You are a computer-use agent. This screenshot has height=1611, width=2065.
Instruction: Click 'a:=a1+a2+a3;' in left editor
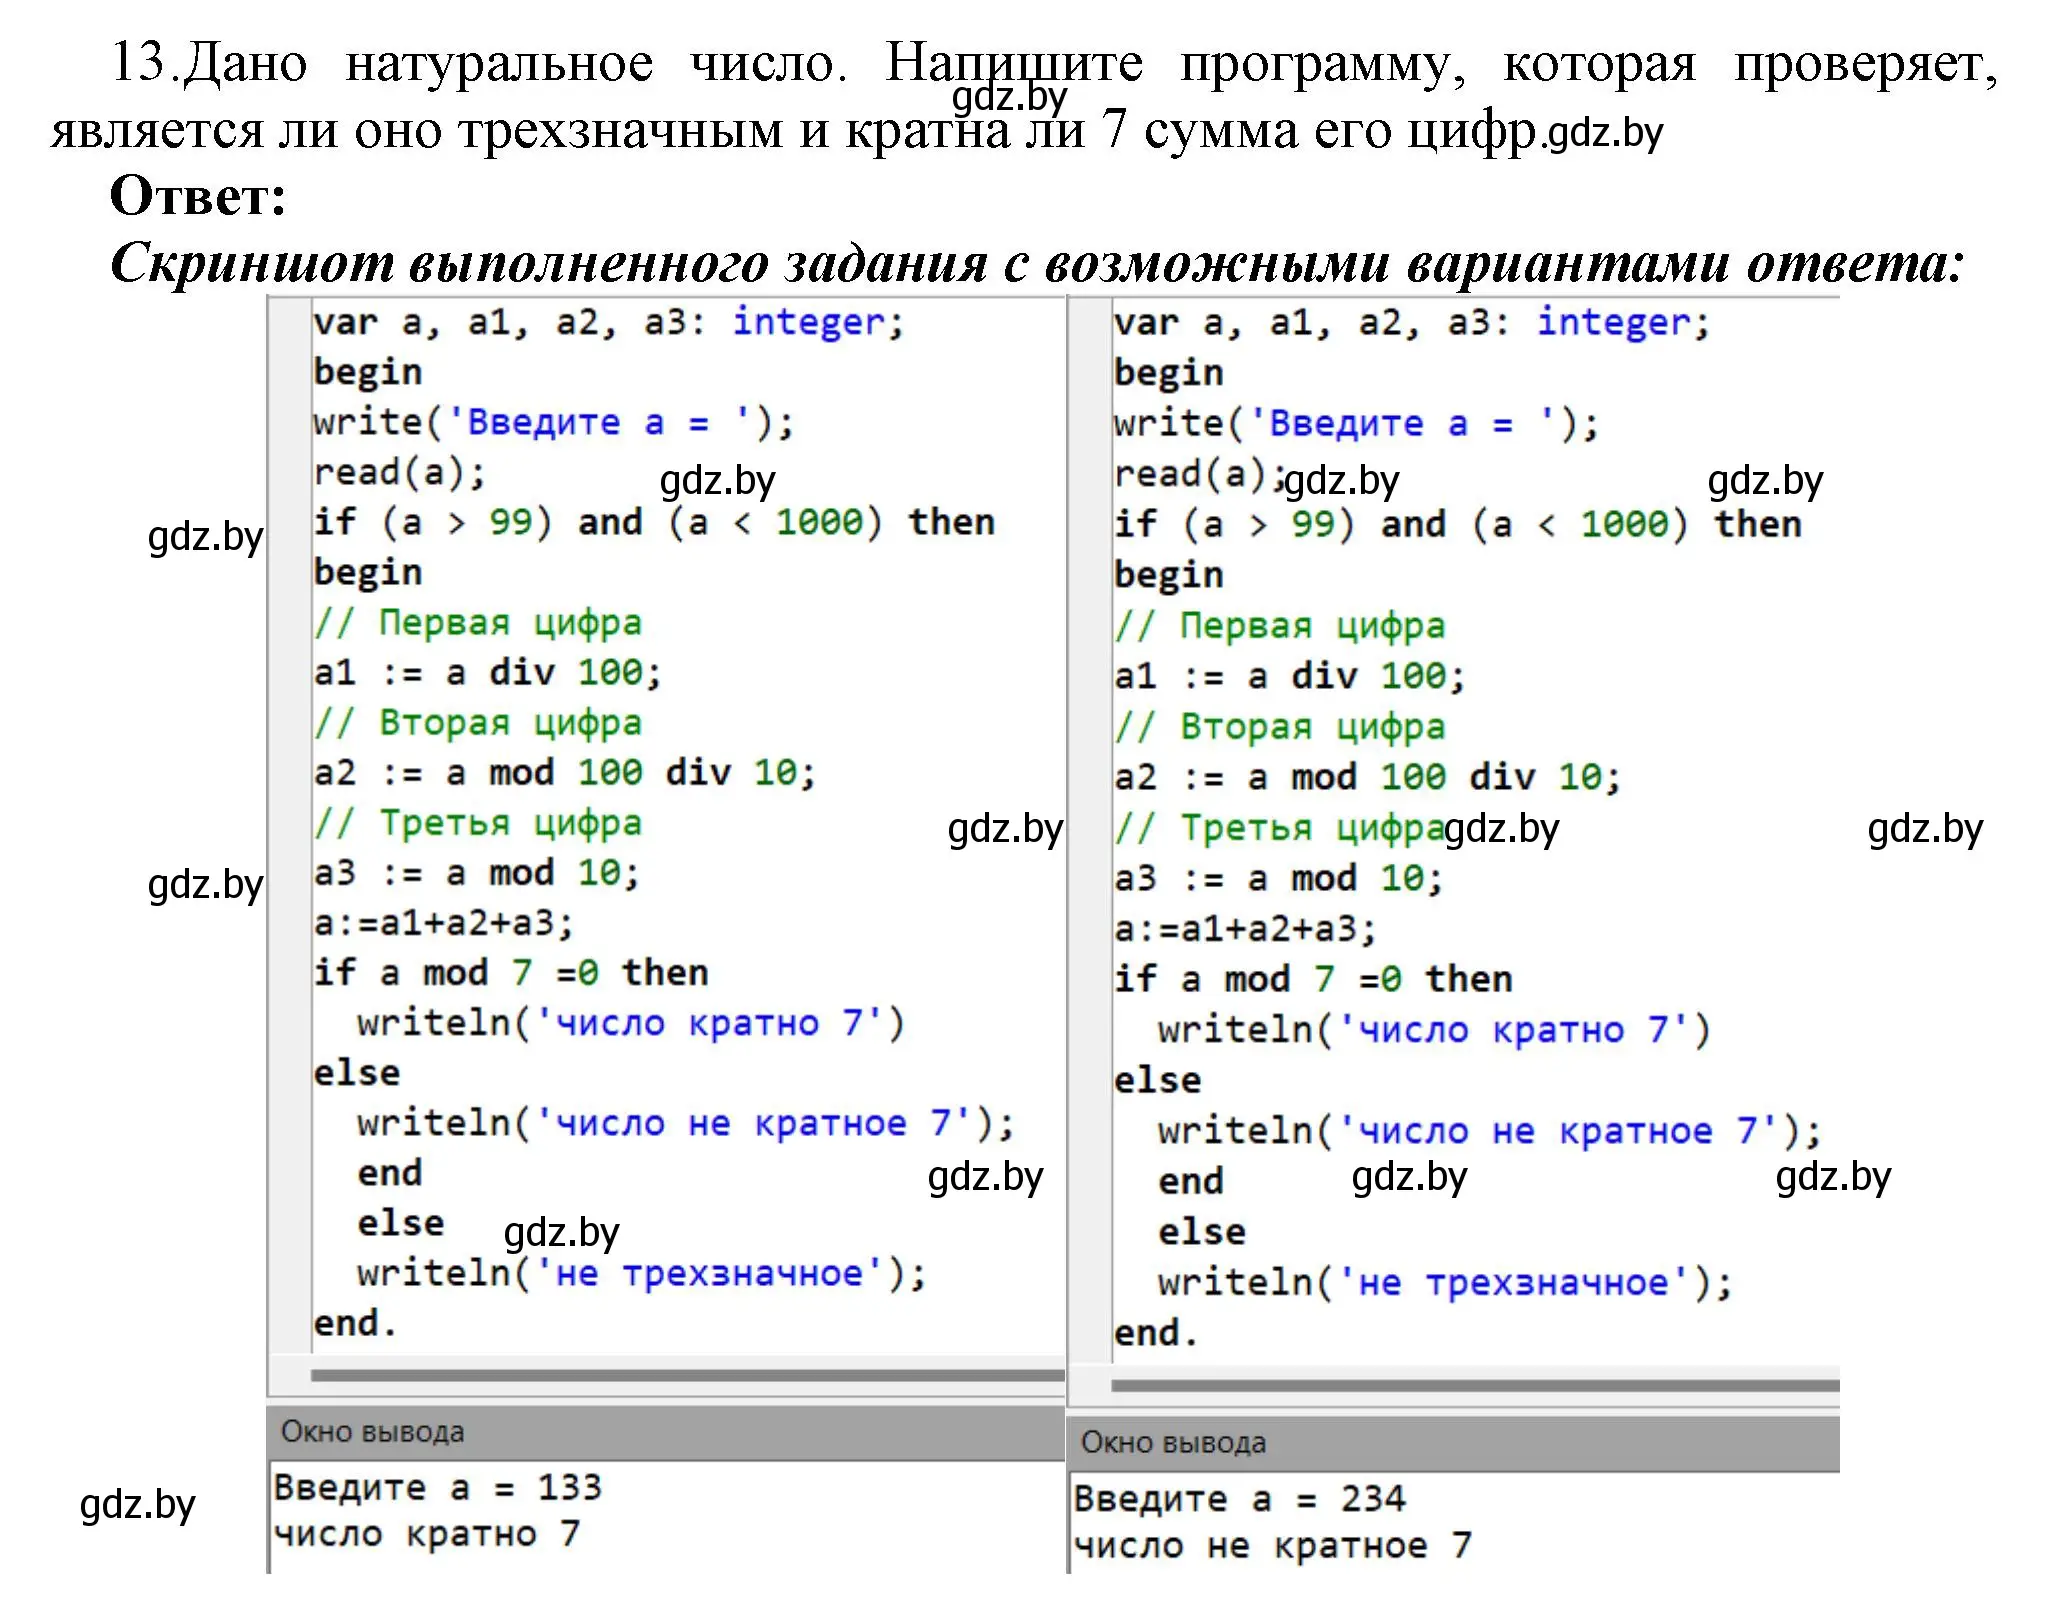444,922
